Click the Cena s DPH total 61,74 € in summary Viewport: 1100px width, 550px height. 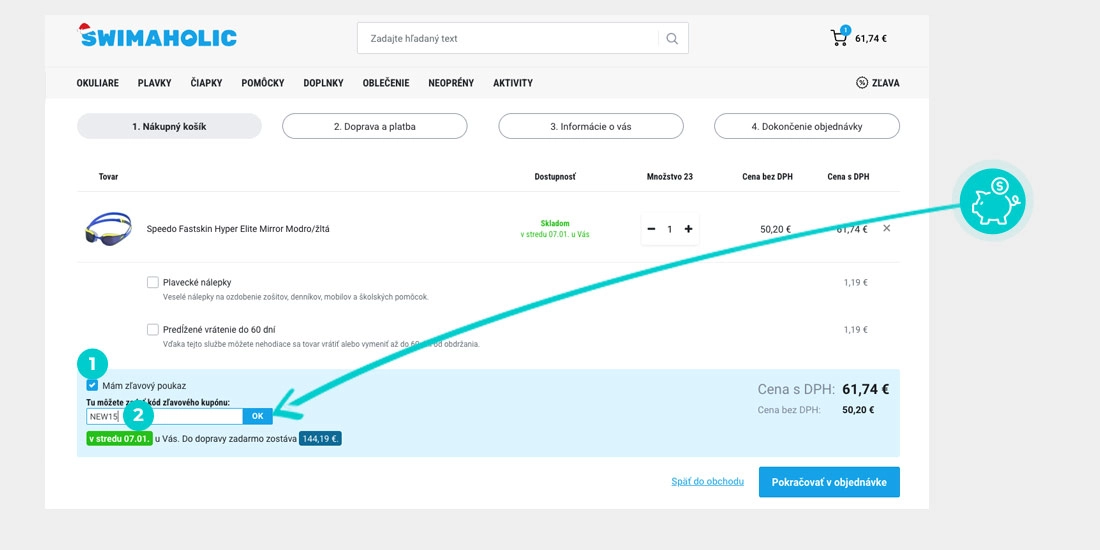[866, 389]
